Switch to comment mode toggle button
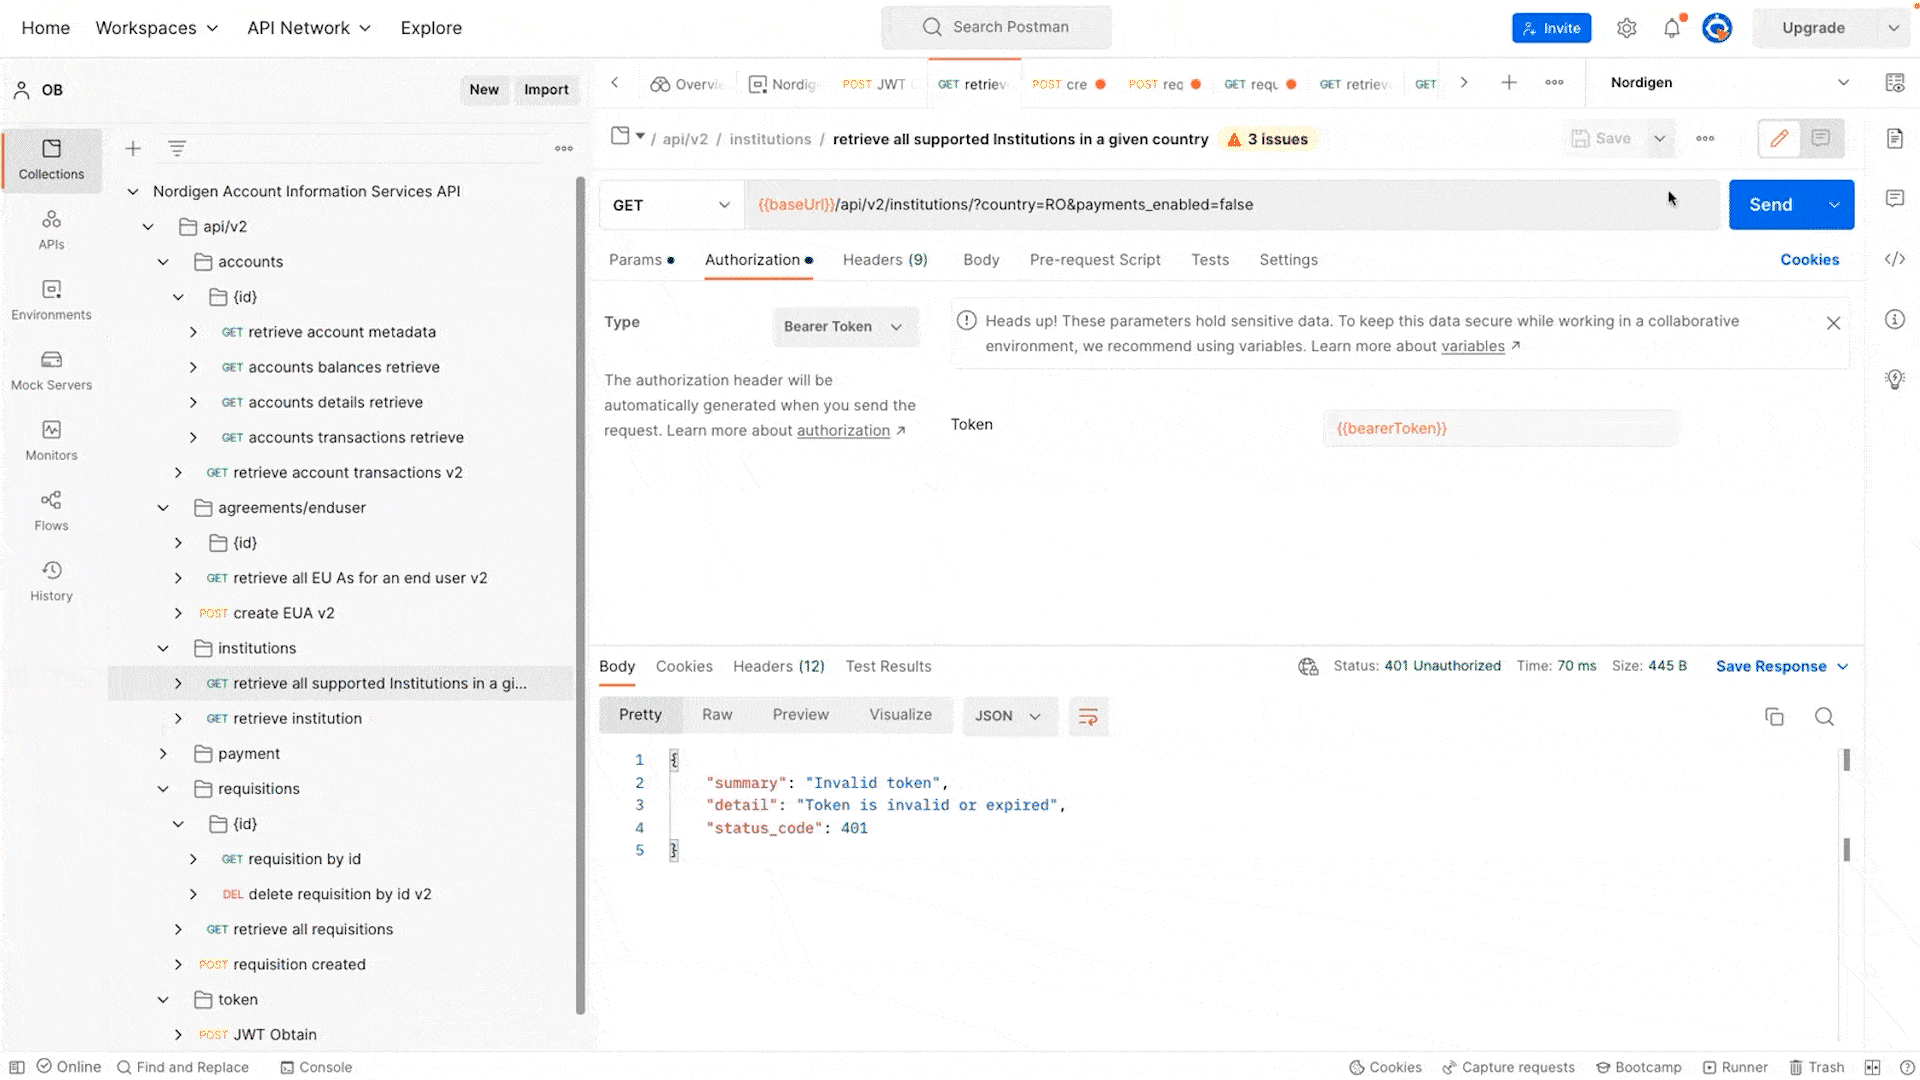Viewport: 1920px width, 1080px height. coord(1821,138)
